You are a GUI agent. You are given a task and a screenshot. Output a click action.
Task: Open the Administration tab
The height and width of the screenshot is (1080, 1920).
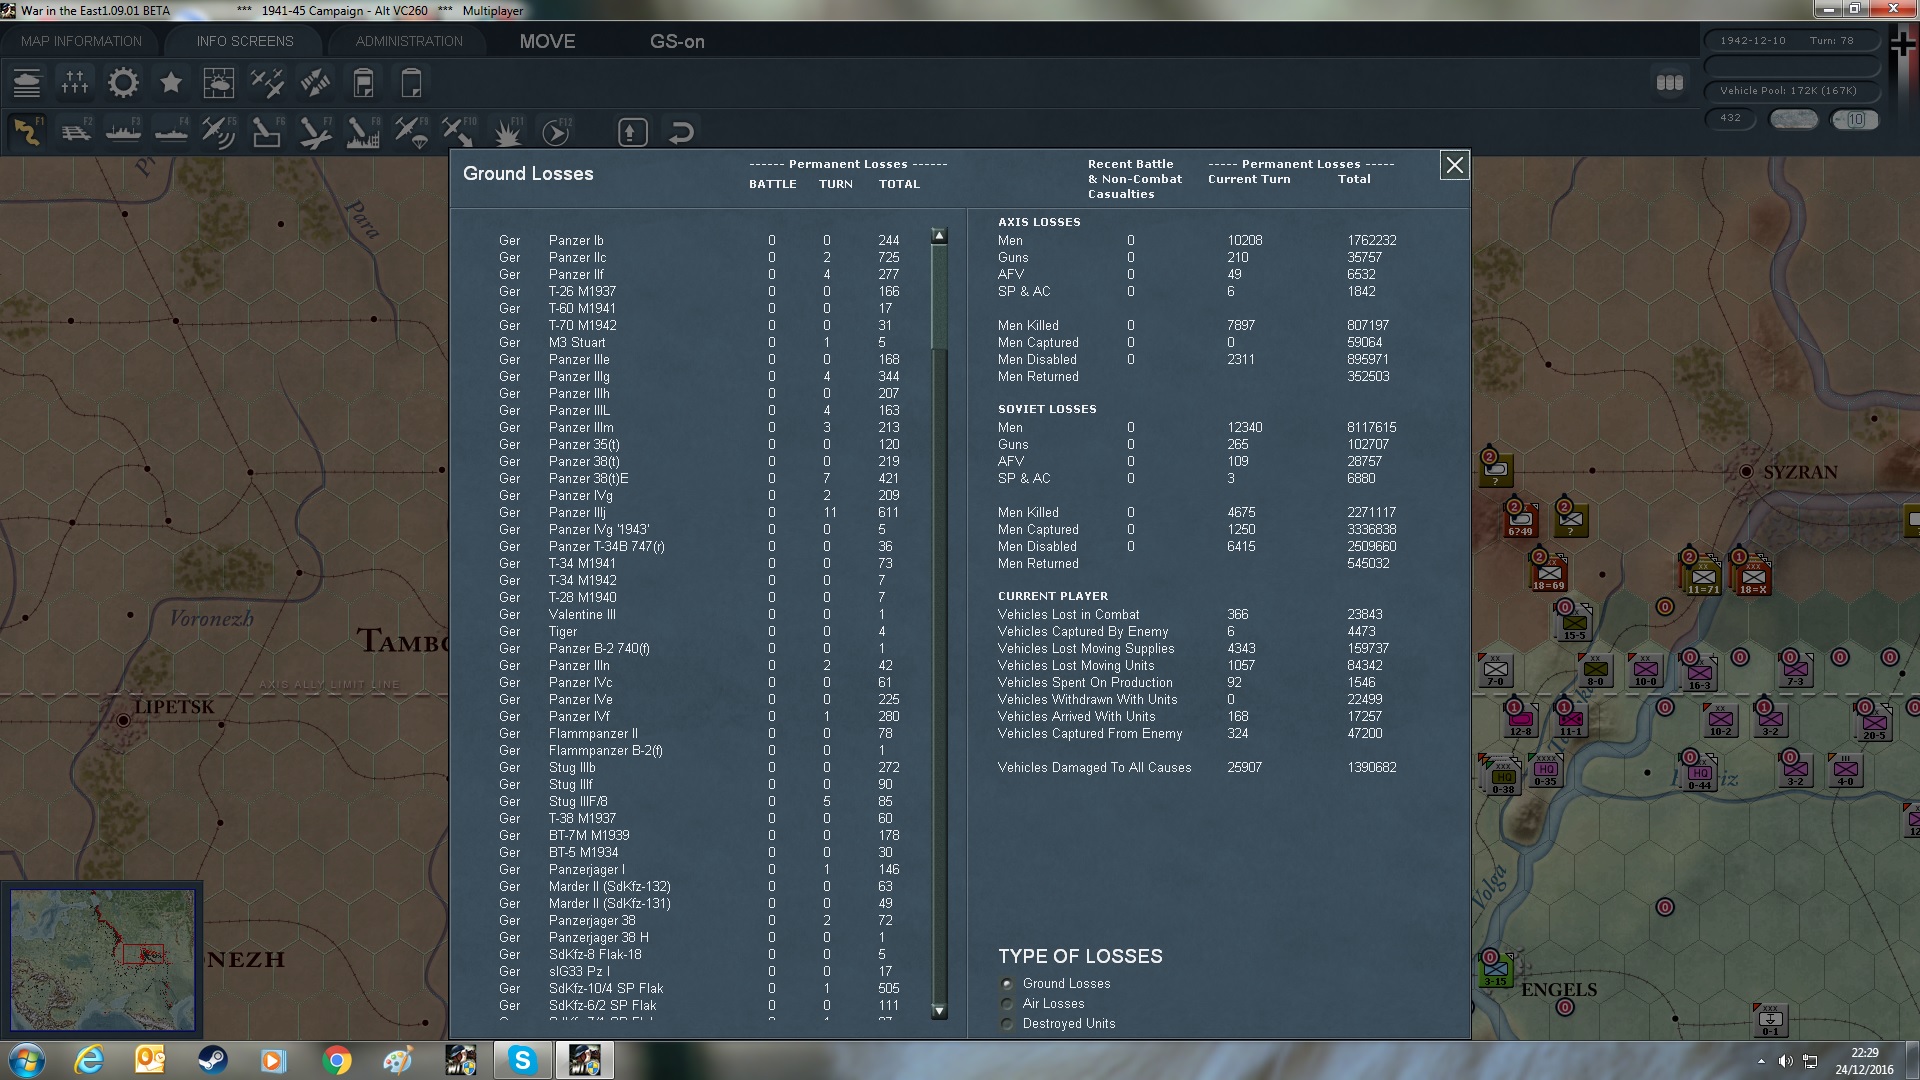pos(409,42)
